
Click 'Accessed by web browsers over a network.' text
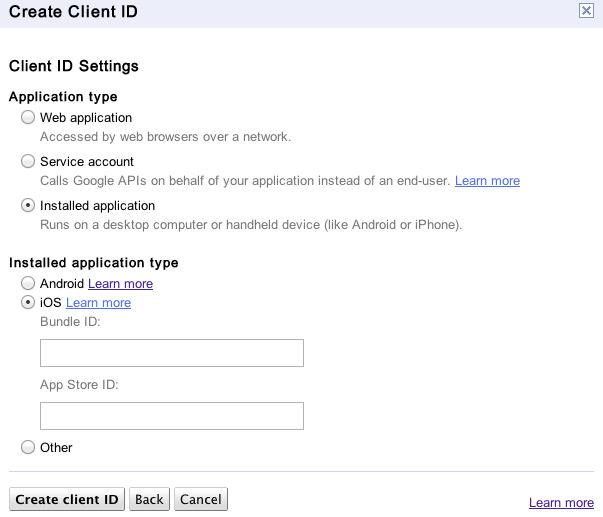click(165, 137)
